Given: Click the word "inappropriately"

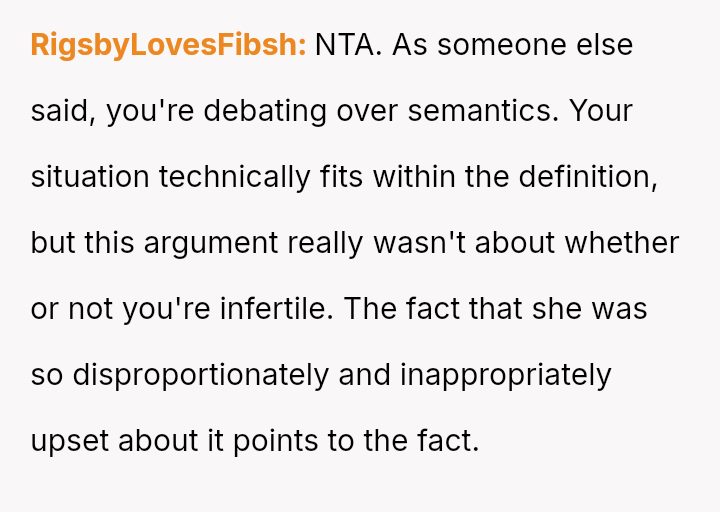Looking at the screenshot, I should [x=505, y=375].
